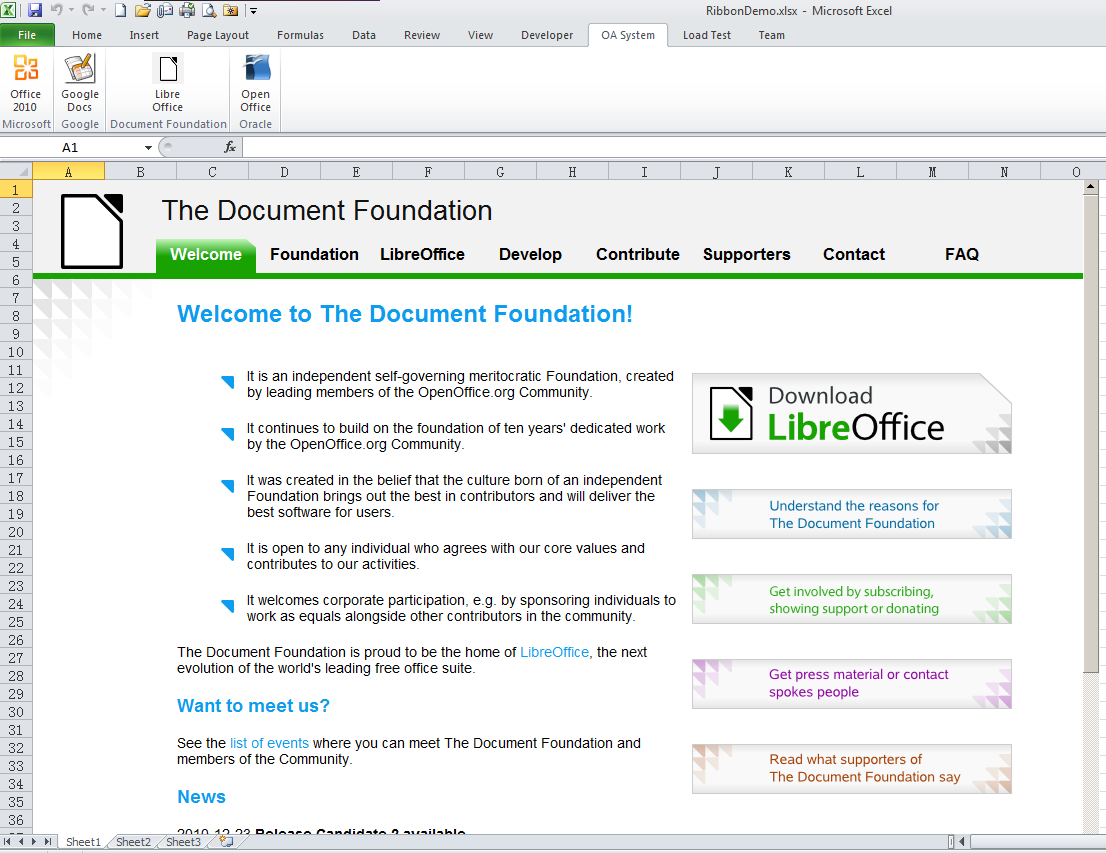Go to first sheet tab navigation arrow
1106x853 pixels.
(7, 841)
